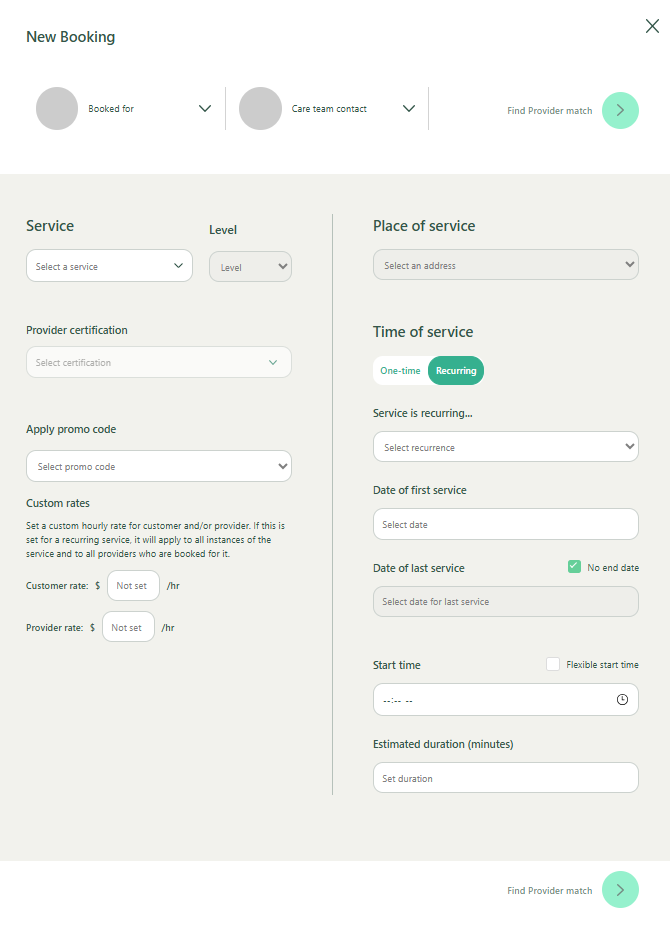
Task: Open the clock picker in Start time
Action: point(622,700)
